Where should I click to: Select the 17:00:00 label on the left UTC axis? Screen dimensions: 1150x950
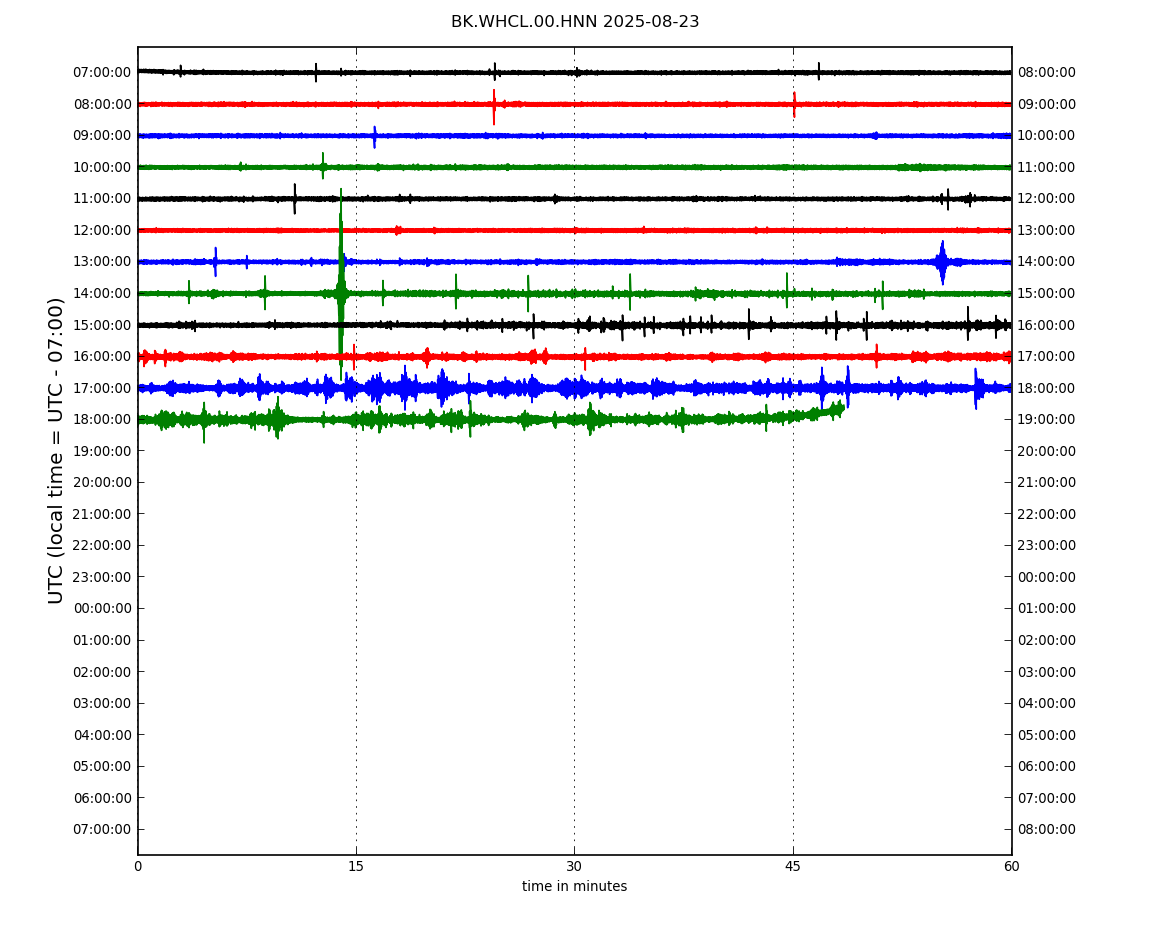pyautogui.click(x=103, y=388)
